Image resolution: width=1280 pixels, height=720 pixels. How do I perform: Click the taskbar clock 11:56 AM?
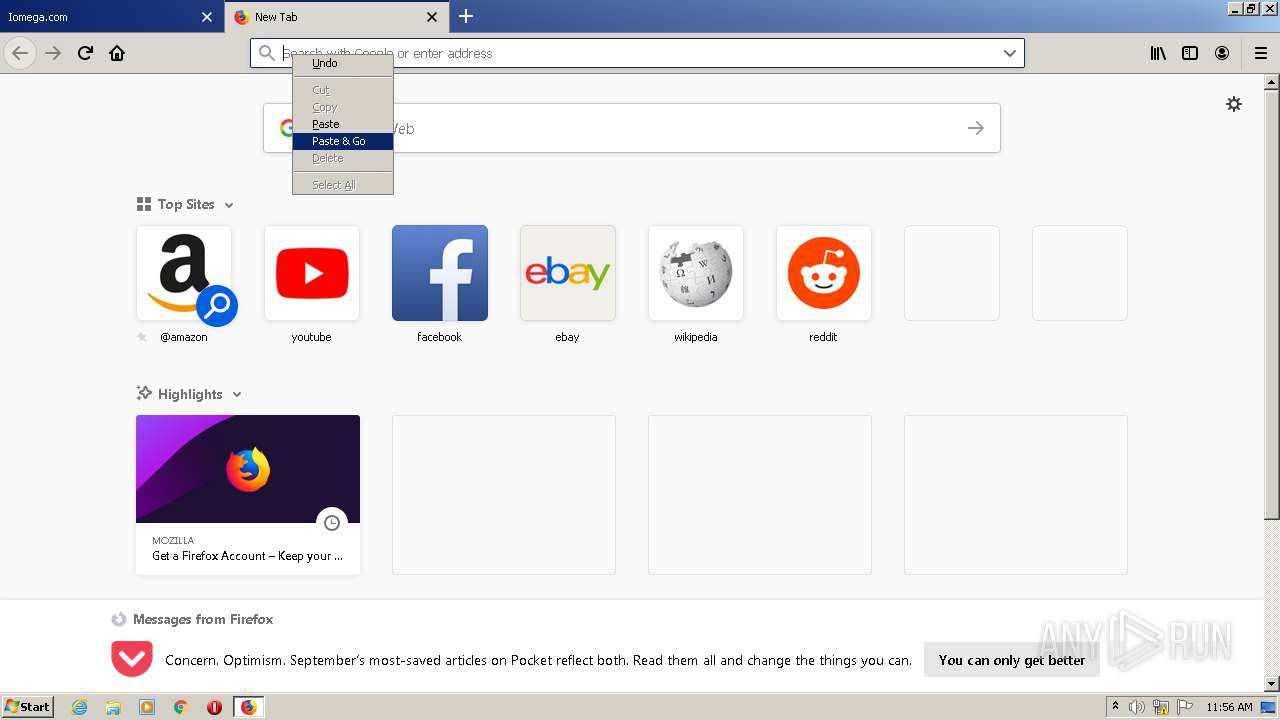1229,707
